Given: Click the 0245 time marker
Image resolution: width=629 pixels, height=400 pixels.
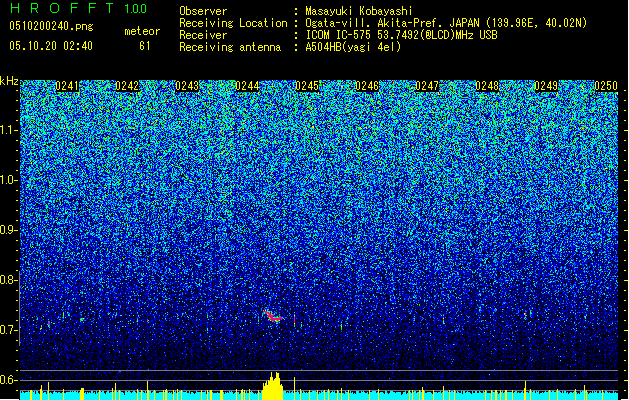Looking at the screenshot, I should pos(307,86).
